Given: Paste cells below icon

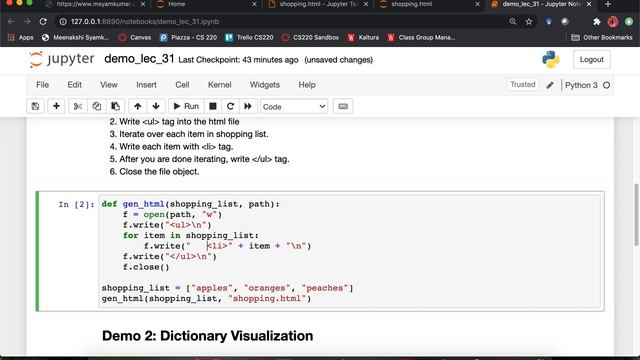Looking at the screenshot, I should click(116, 107).
